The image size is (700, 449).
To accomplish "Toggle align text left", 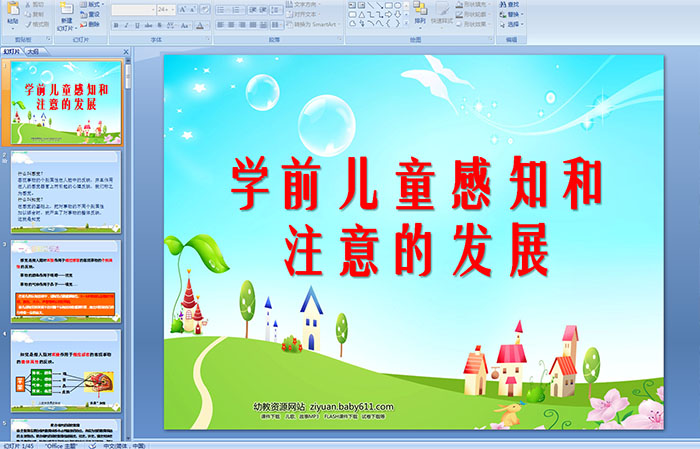I will pyautogui.click(x=221, y=25).
